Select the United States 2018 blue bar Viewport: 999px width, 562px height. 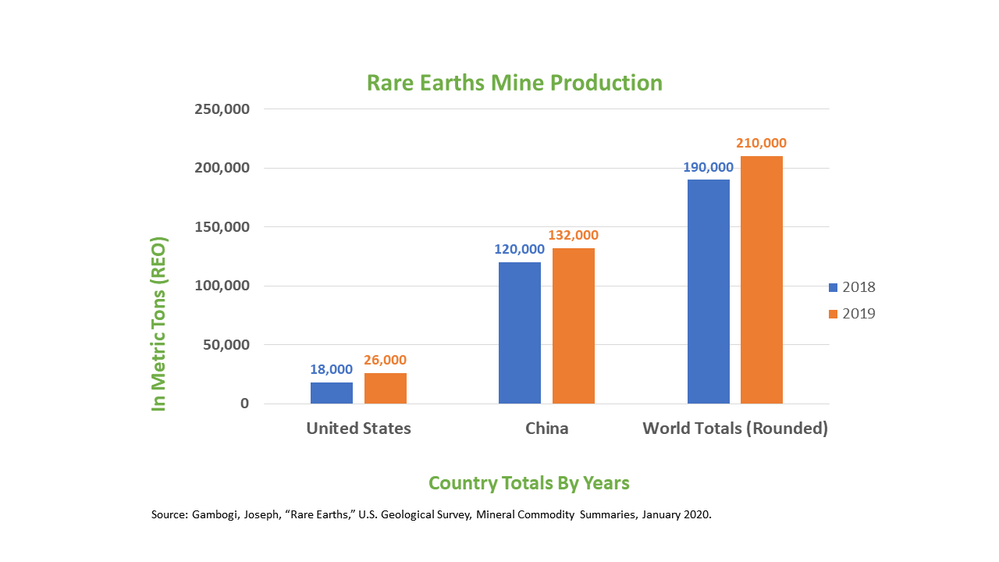331,393
